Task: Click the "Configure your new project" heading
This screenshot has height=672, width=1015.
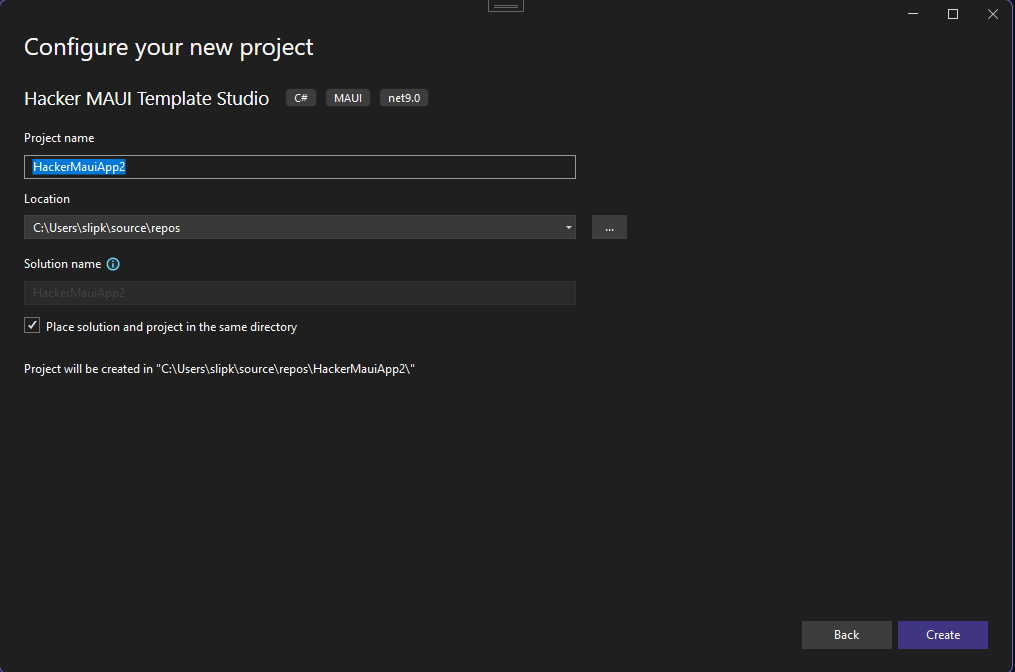Action: [168, 47]
